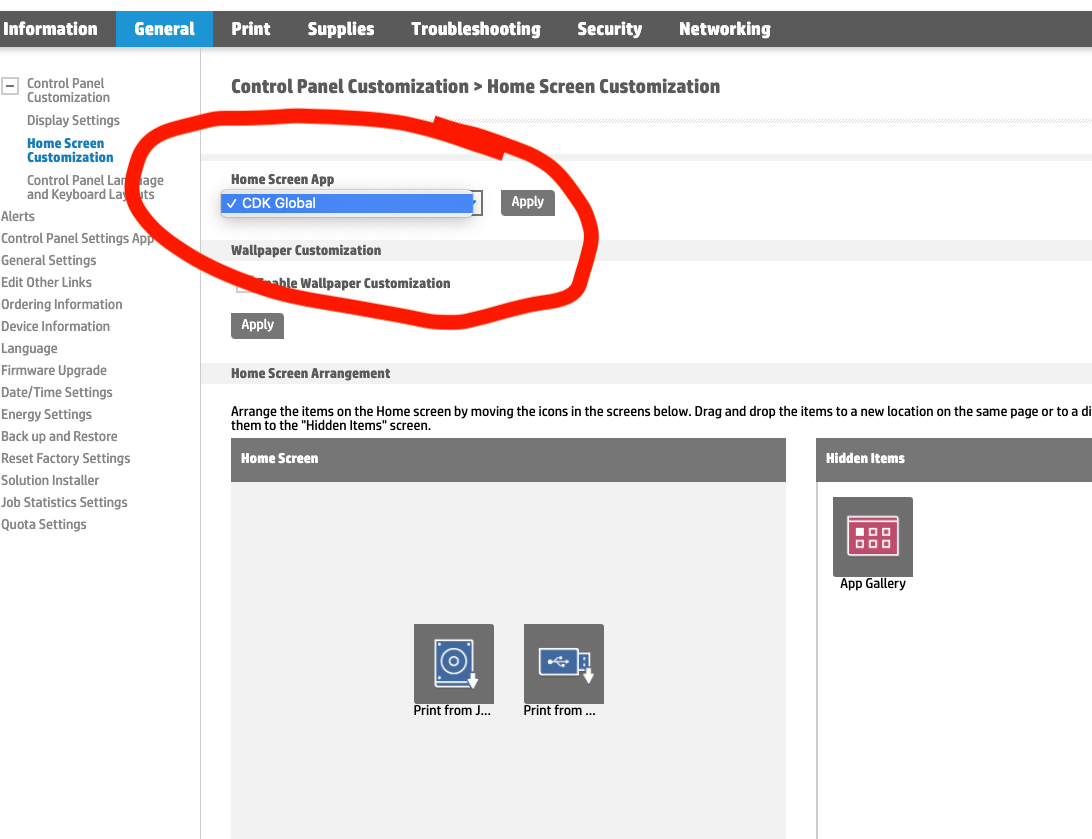Apply the Home Screen App selection
This screenshot has width=1092, height=839.
point(527,202)
